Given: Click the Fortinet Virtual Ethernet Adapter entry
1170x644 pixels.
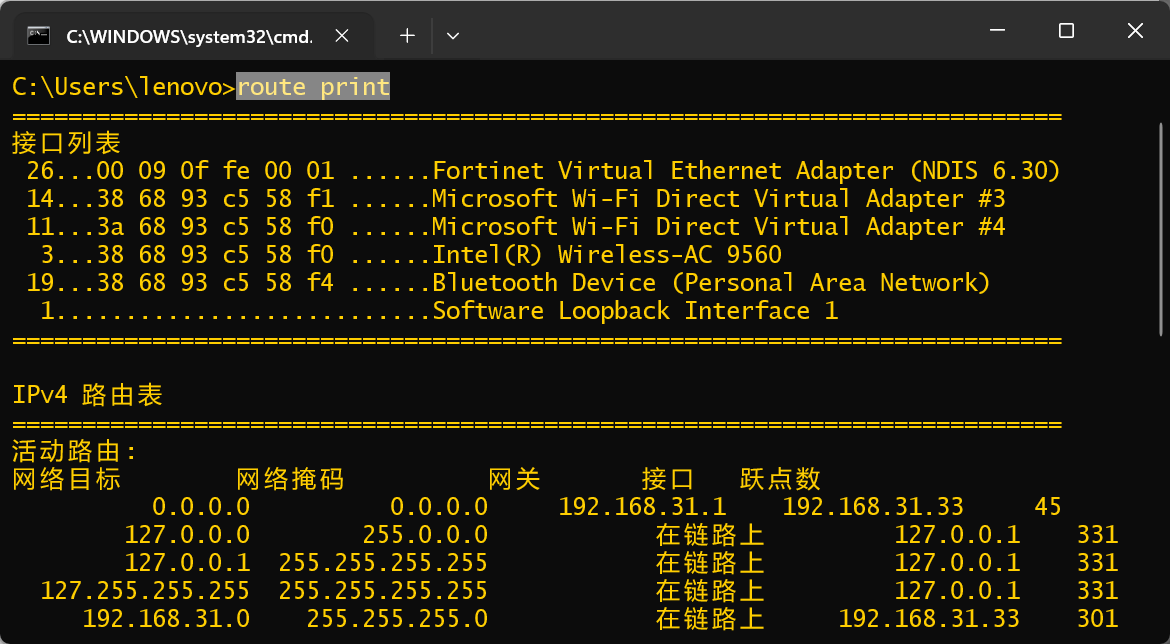Looking at the screenshot, I should click(x=745, y=171).
